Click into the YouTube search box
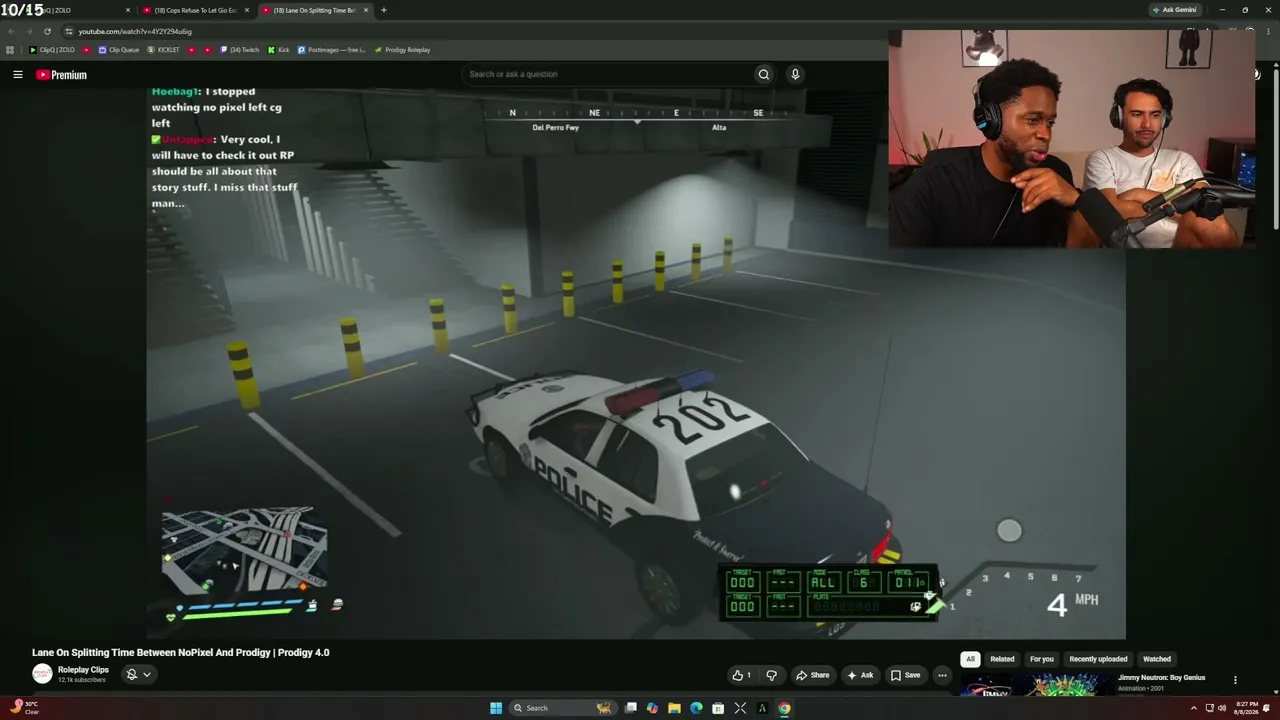Viewport: 1280px width, 720px height. [x=610, y=74]
